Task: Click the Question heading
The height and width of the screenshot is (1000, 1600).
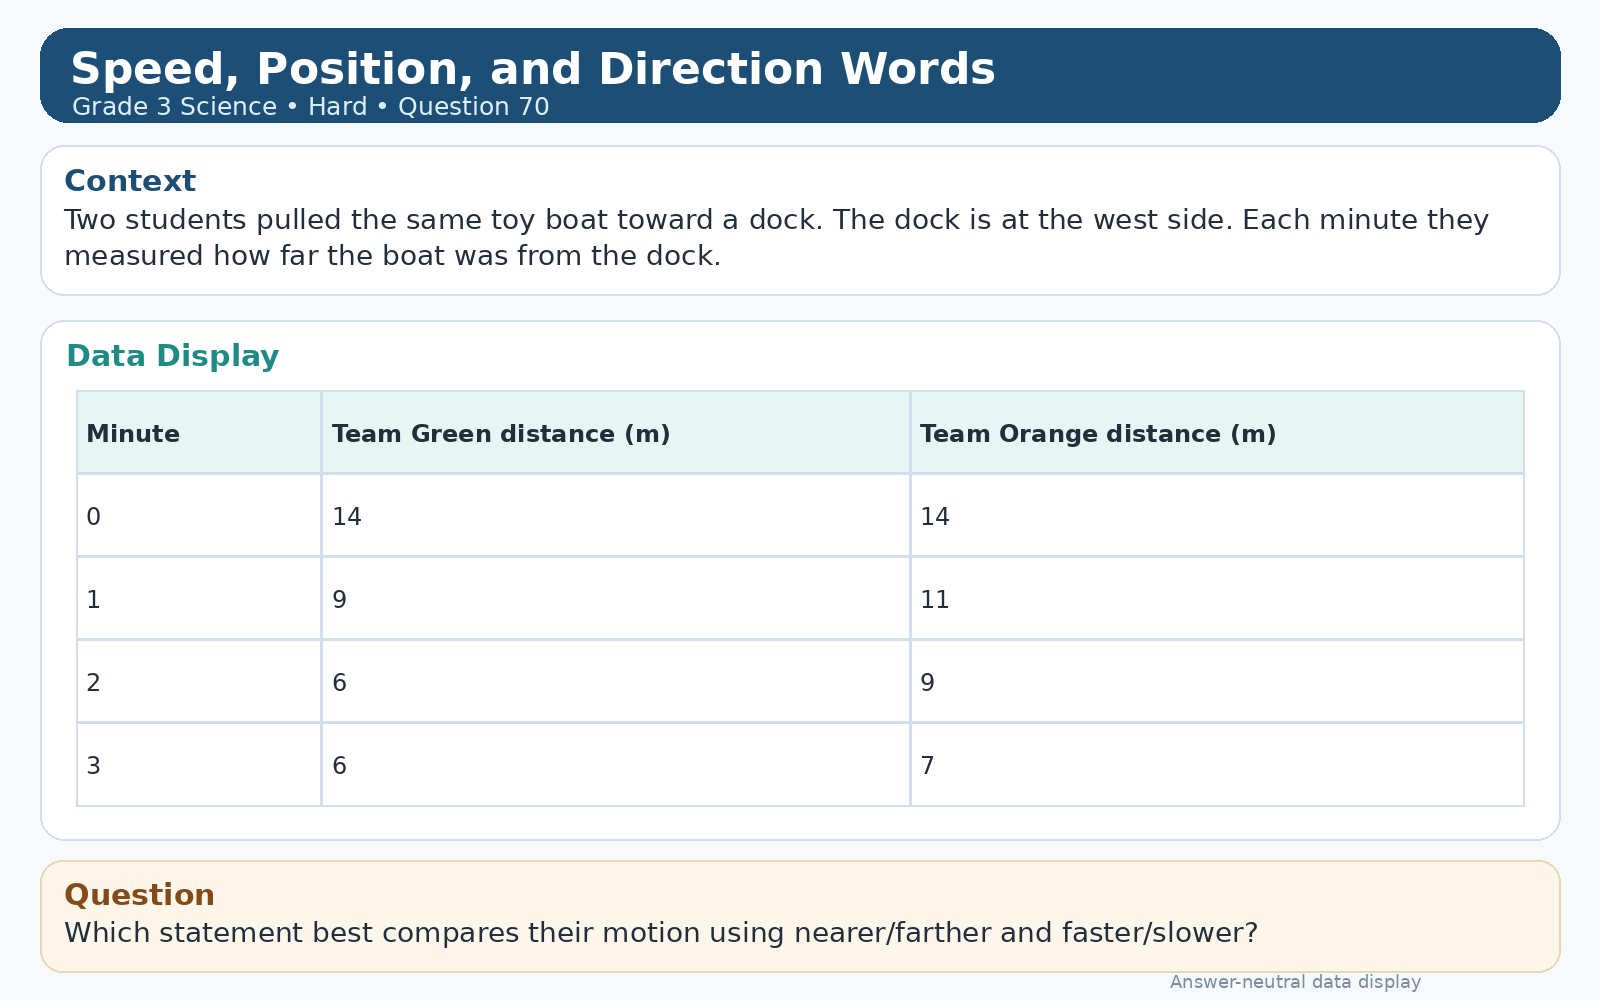Action: [x=139, y=895]
